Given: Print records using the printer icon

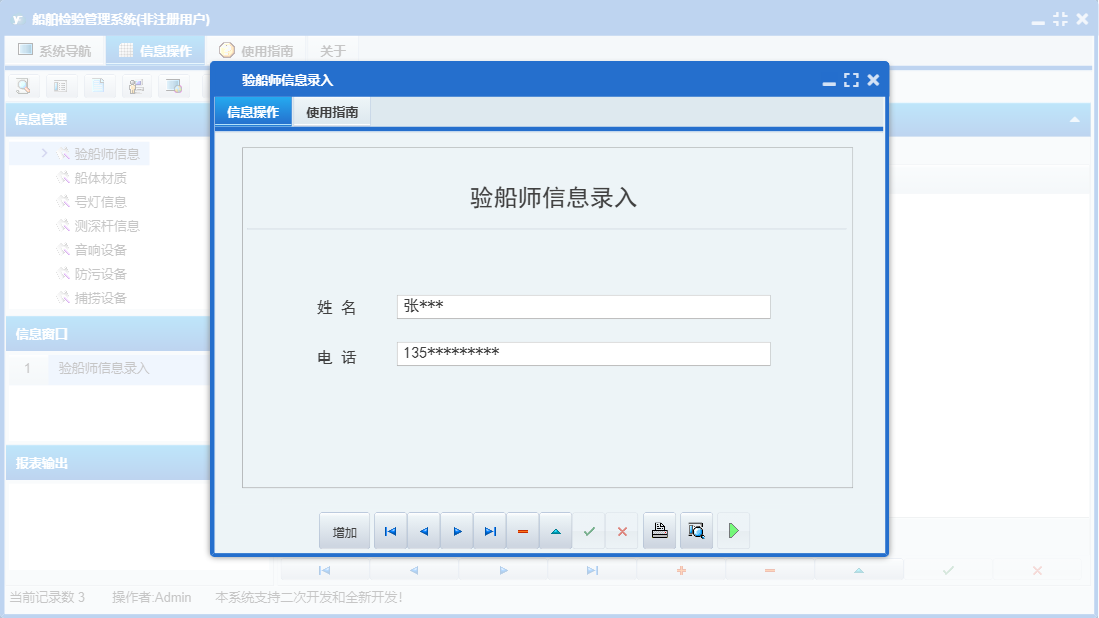Looking at the screenshot, I should 659,531.
